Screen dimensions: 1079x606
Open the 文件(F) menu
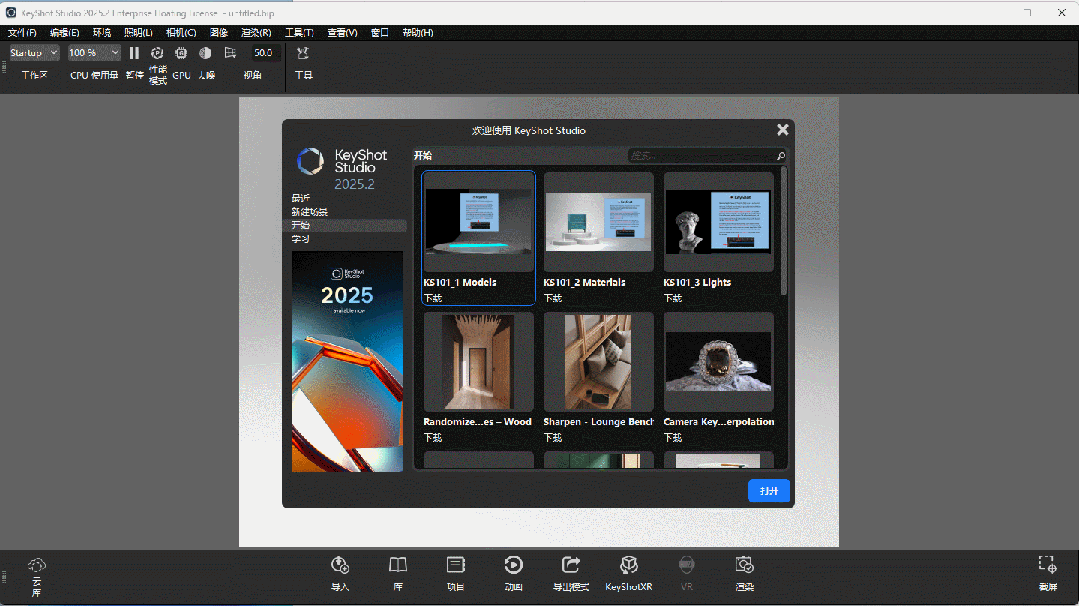click(22, 32)
